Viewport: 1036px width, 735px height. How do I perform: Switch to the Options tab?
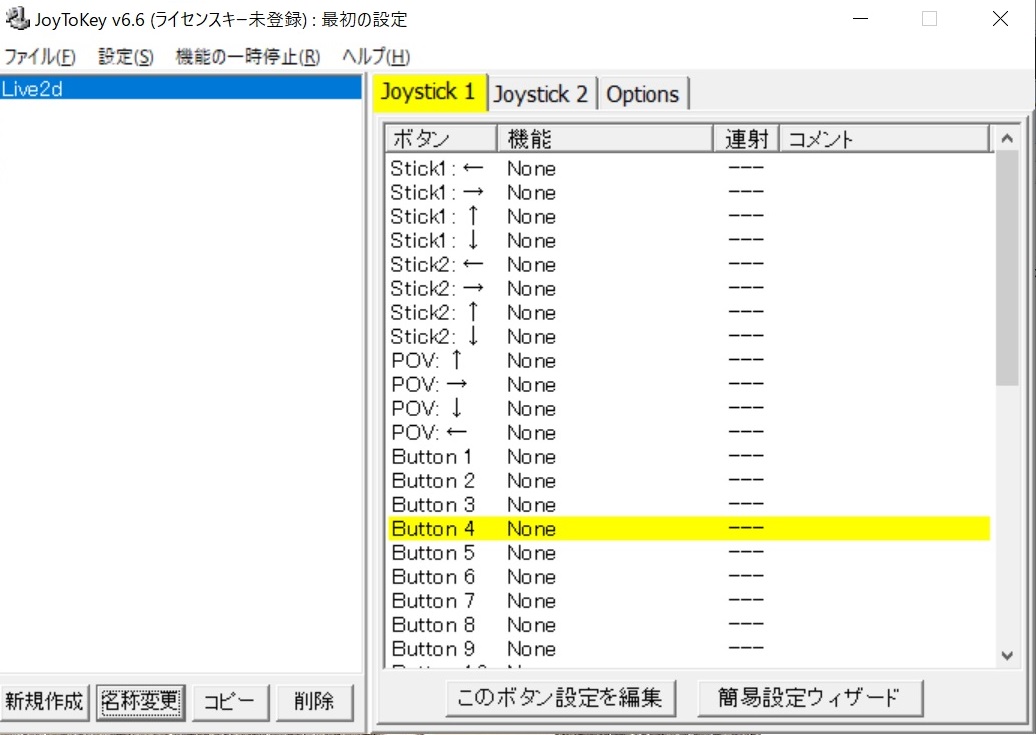[643, 93]
